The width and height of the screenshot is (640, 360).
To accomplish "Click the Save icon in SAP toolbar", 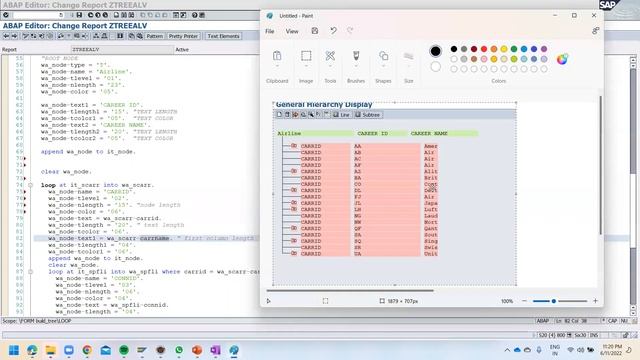I will click(x=79, y=15).
